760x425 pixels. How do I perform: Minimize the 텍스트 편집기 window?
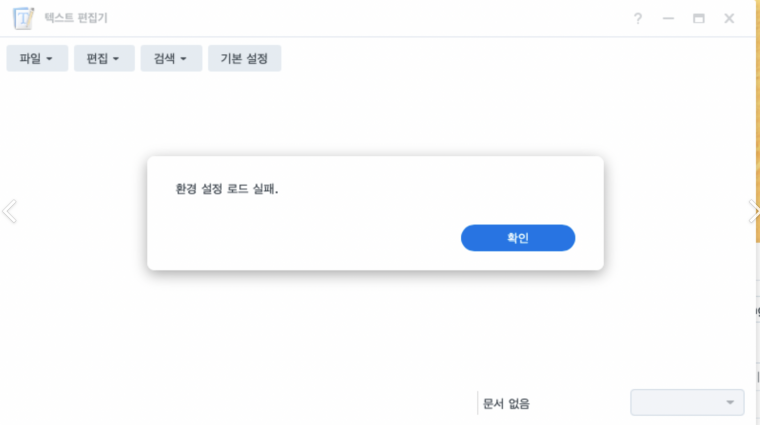(668, 18)
